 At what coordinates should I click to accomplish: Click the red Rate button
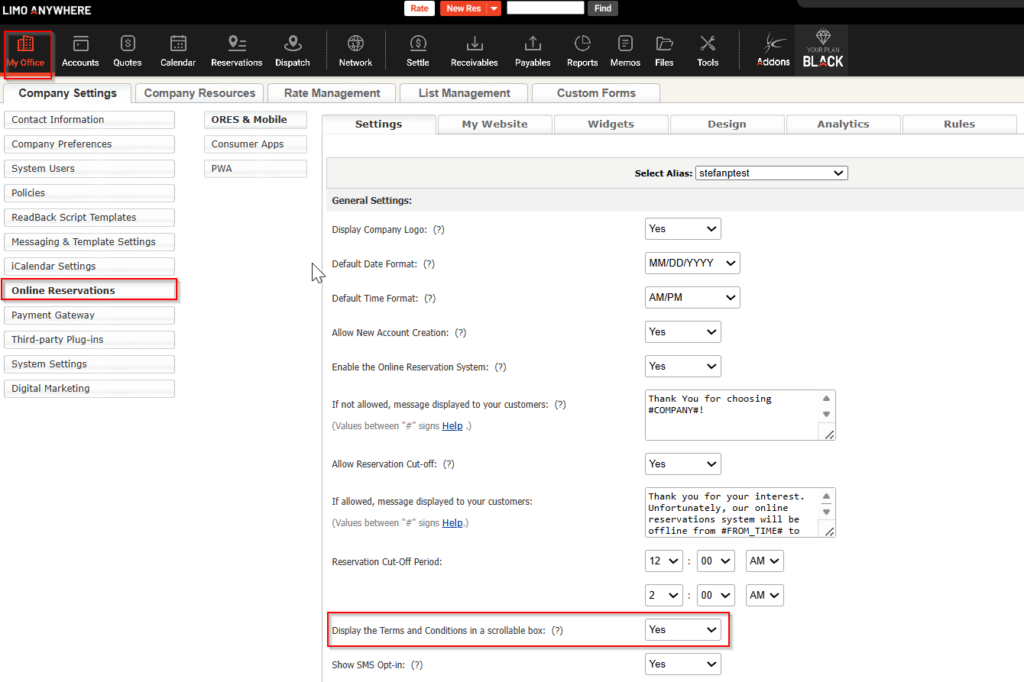[x=419, y=8]
